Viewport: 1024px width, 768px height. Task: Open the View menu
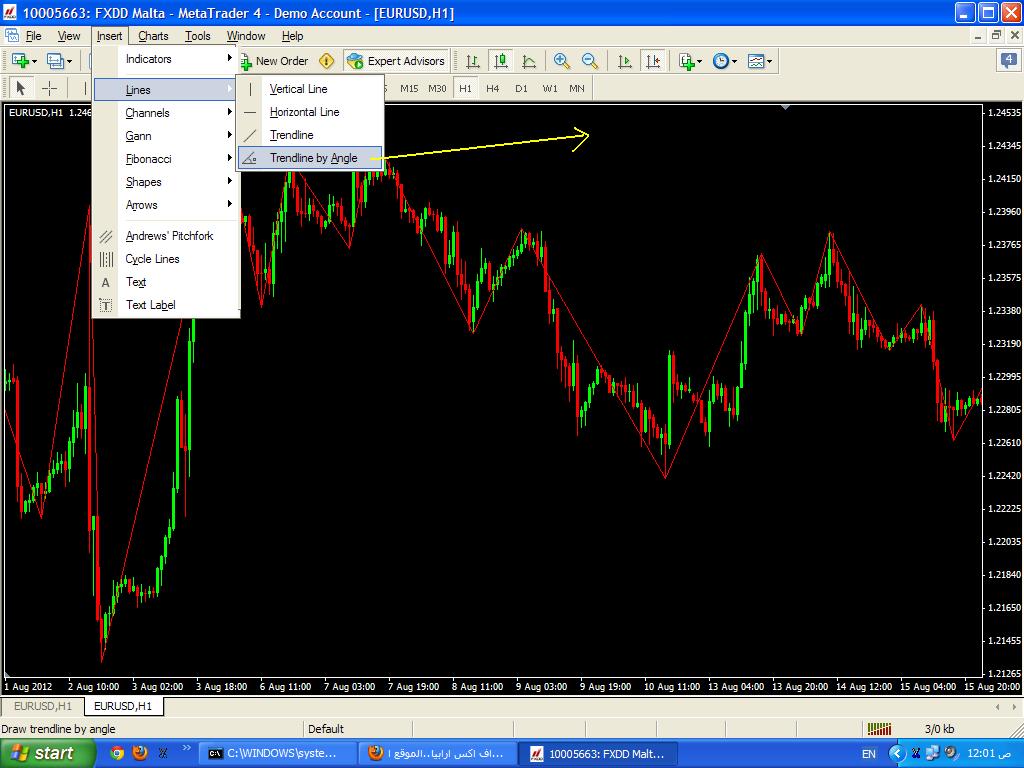69,36
